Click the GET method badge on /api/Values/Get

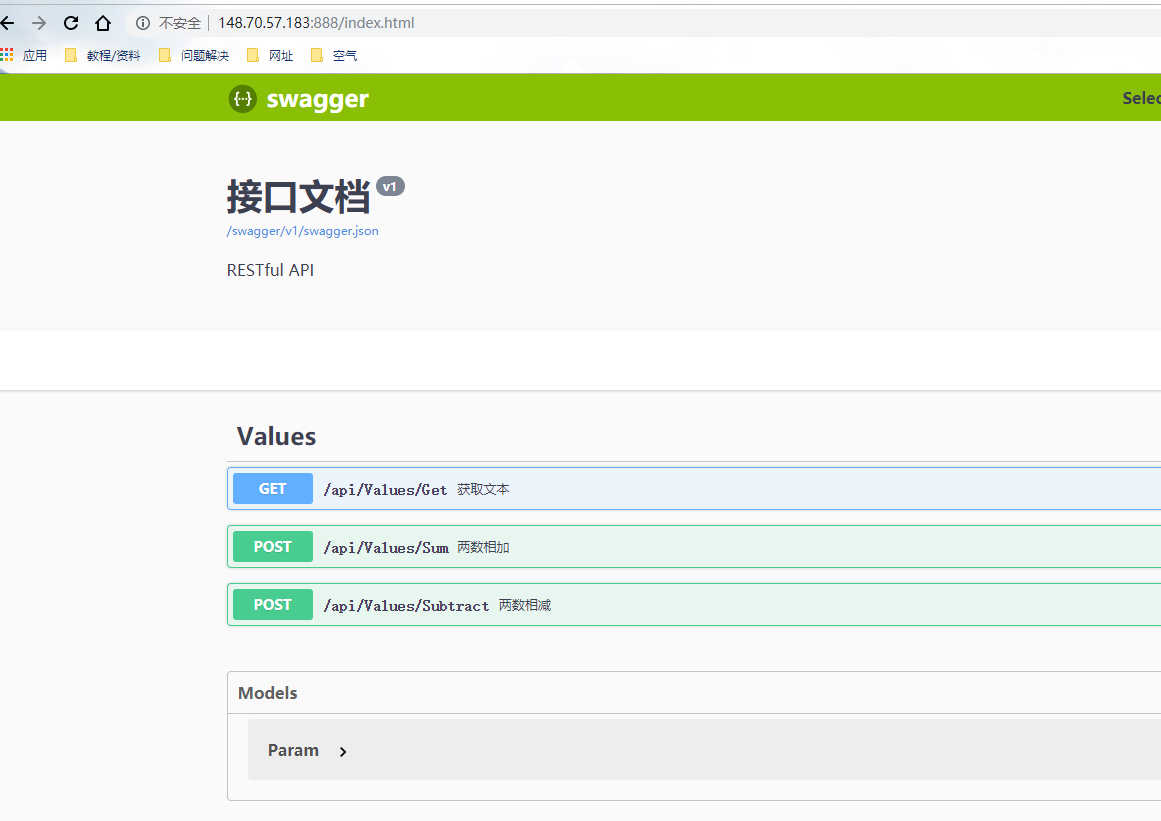(272, 488)
